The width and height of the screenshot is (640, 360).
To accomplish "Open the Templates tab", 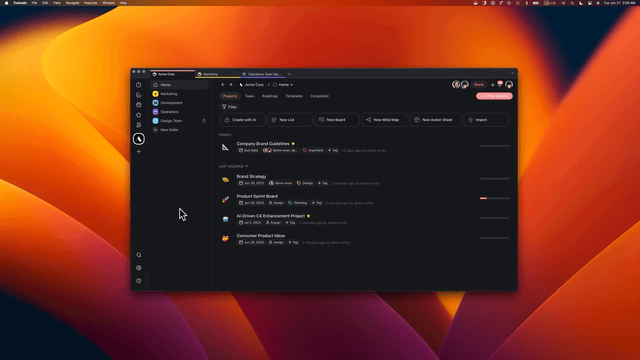I will pyautogui.click(x=294, y=96).
